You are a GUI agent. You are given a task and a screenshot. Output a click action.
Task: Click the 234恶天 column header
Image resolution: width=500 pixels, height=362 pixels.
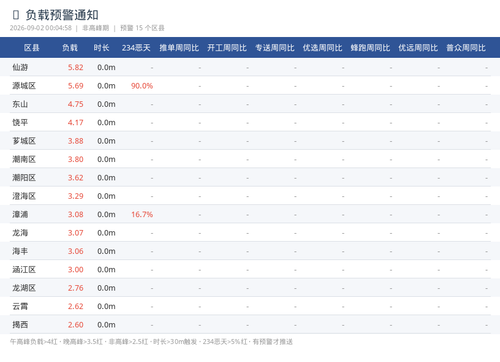coord(136,48)
